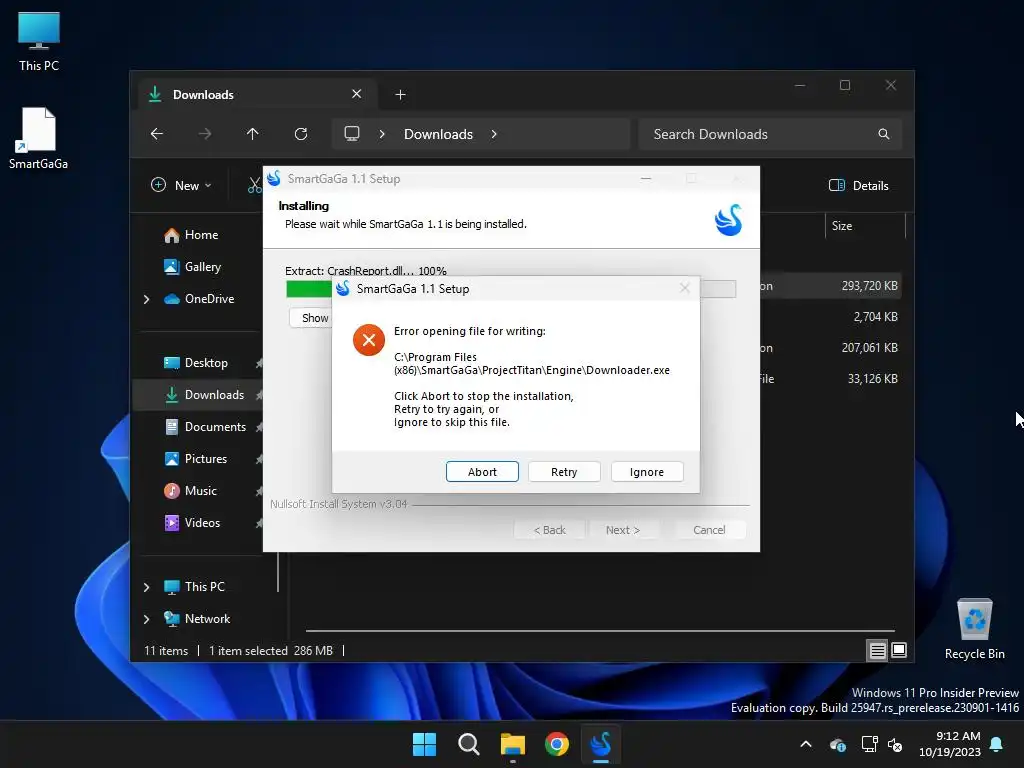
Task: Switch to large thumbnails view
Action: pos(899,650)
